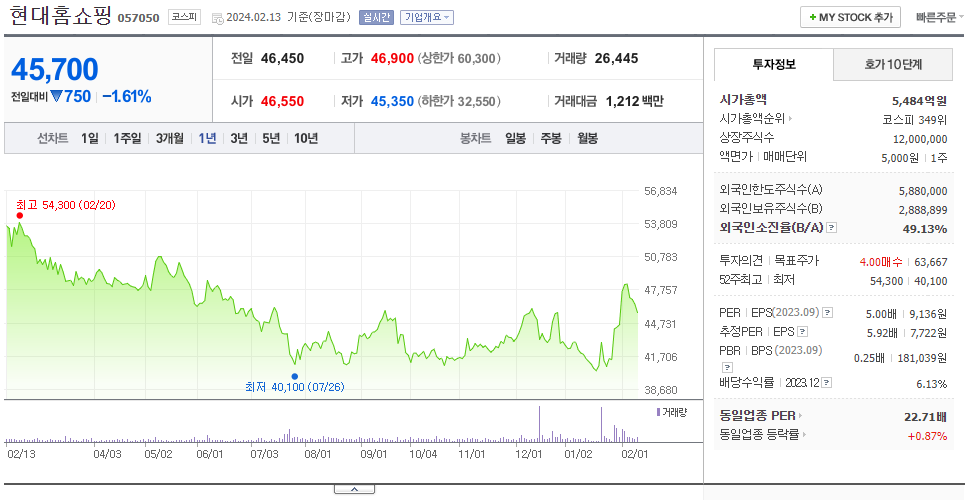Image resolution: width=968 pixels, height=500 pixels.
Task: Select the 1일 line chart period
Action: [90, 138]
